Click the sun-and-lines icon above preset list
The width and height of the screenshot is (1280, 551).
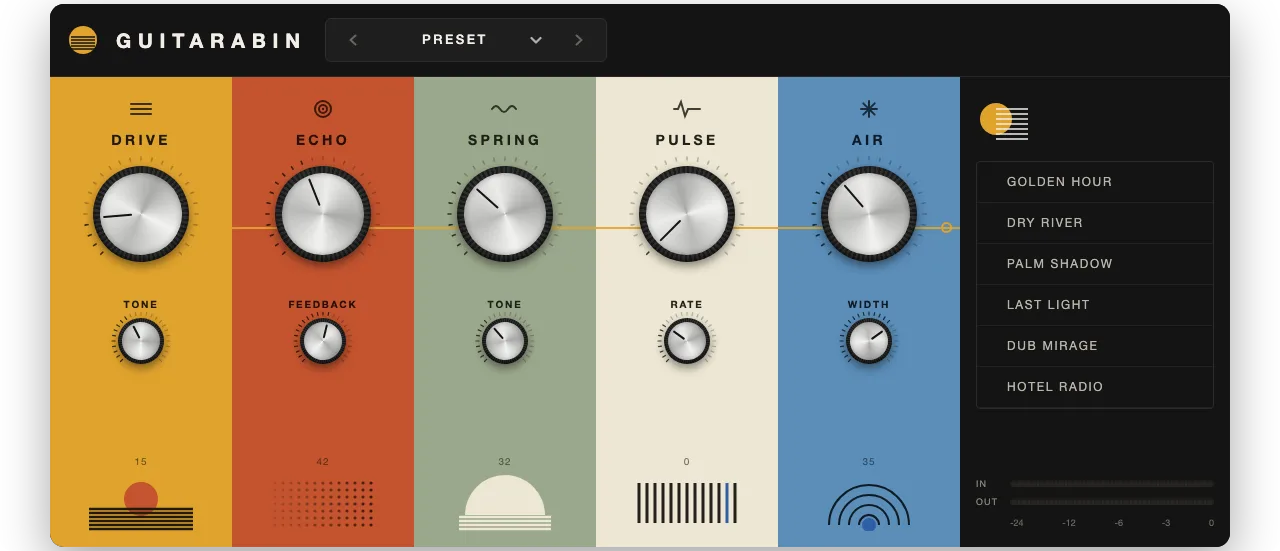pyautogui.click(x=1004, y=121)
